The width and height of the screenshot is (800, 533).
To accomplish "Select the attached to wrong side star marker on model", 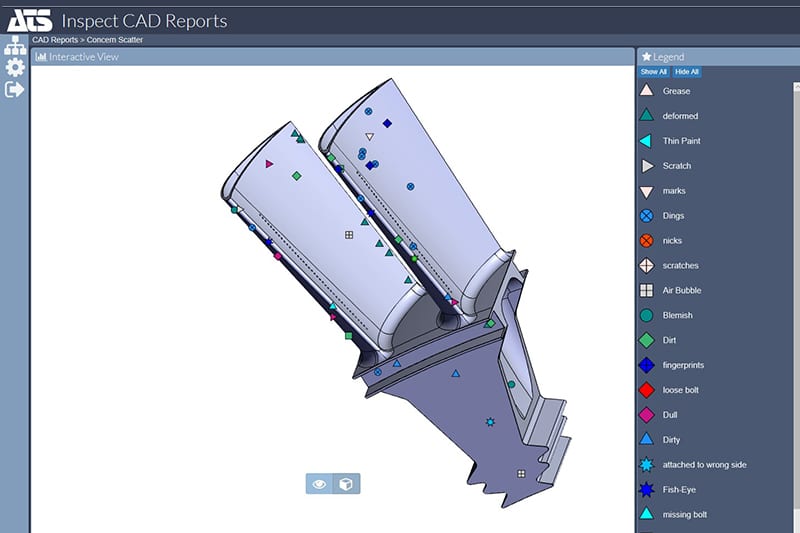I will (x=490, y=422).
